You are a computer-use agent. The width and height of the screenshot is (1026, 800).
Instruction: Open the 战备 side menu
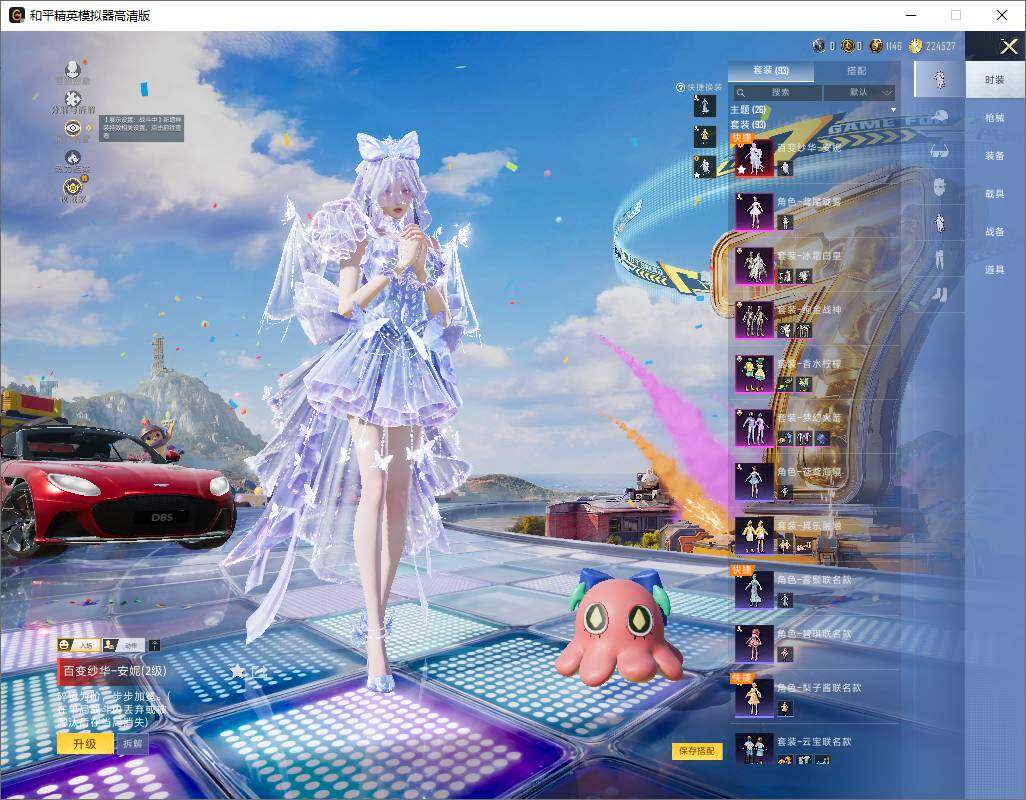995,232
